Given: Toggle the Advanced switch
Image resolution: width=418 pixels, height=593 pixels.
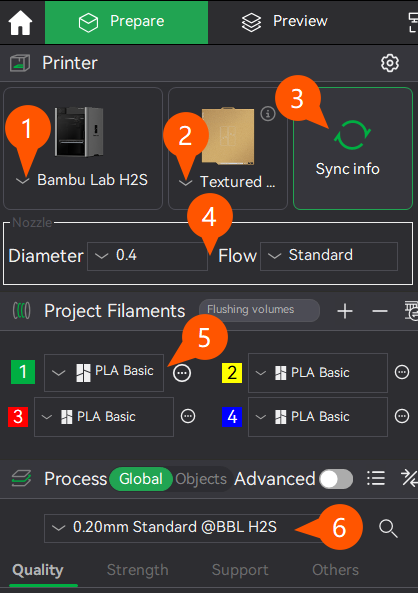Looking at the screenshot, I should click(x=336, y=479).
